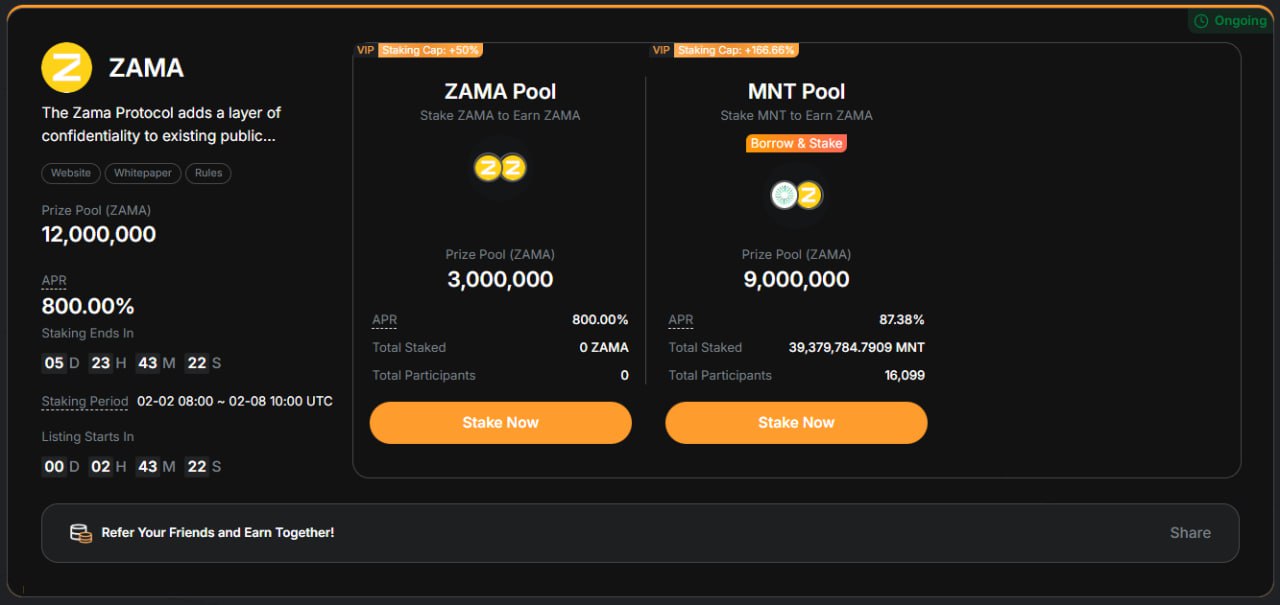Open the Rules link tag
This screenshot has height=605, width=1280.
point(208,173)
